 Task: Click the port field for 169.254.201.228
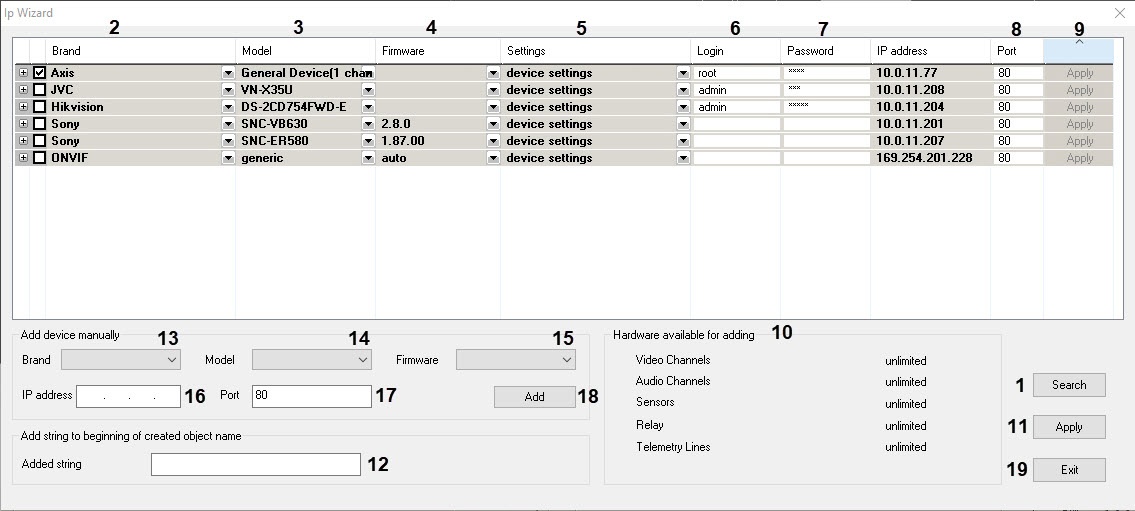coord(1018,158)
